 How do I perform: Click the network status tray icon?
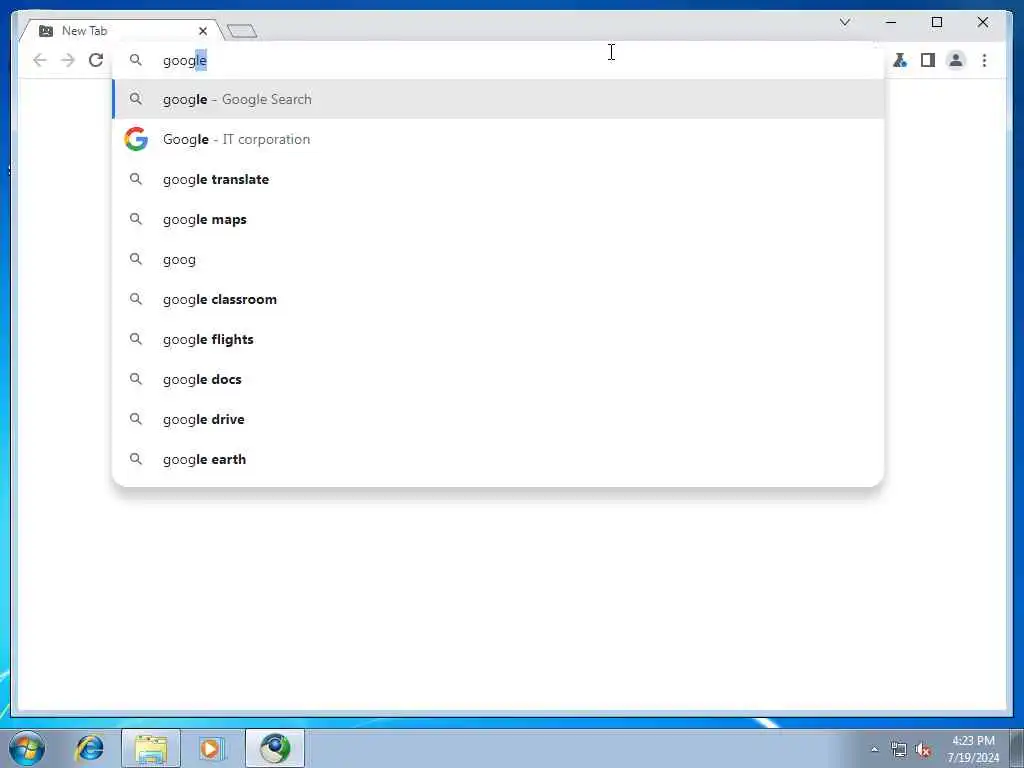[x=899, y=749]
